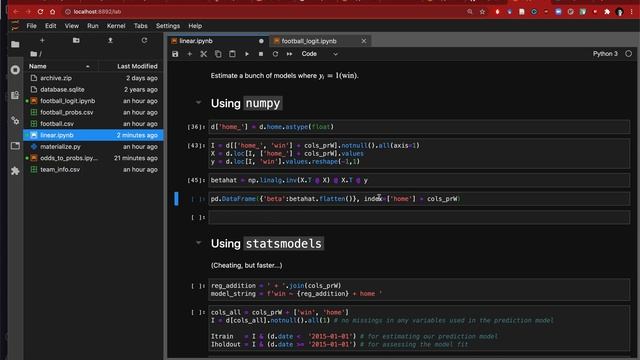
Task: Create a new folder in file browser
Action: pyautogui.click(x=76, y=40)
